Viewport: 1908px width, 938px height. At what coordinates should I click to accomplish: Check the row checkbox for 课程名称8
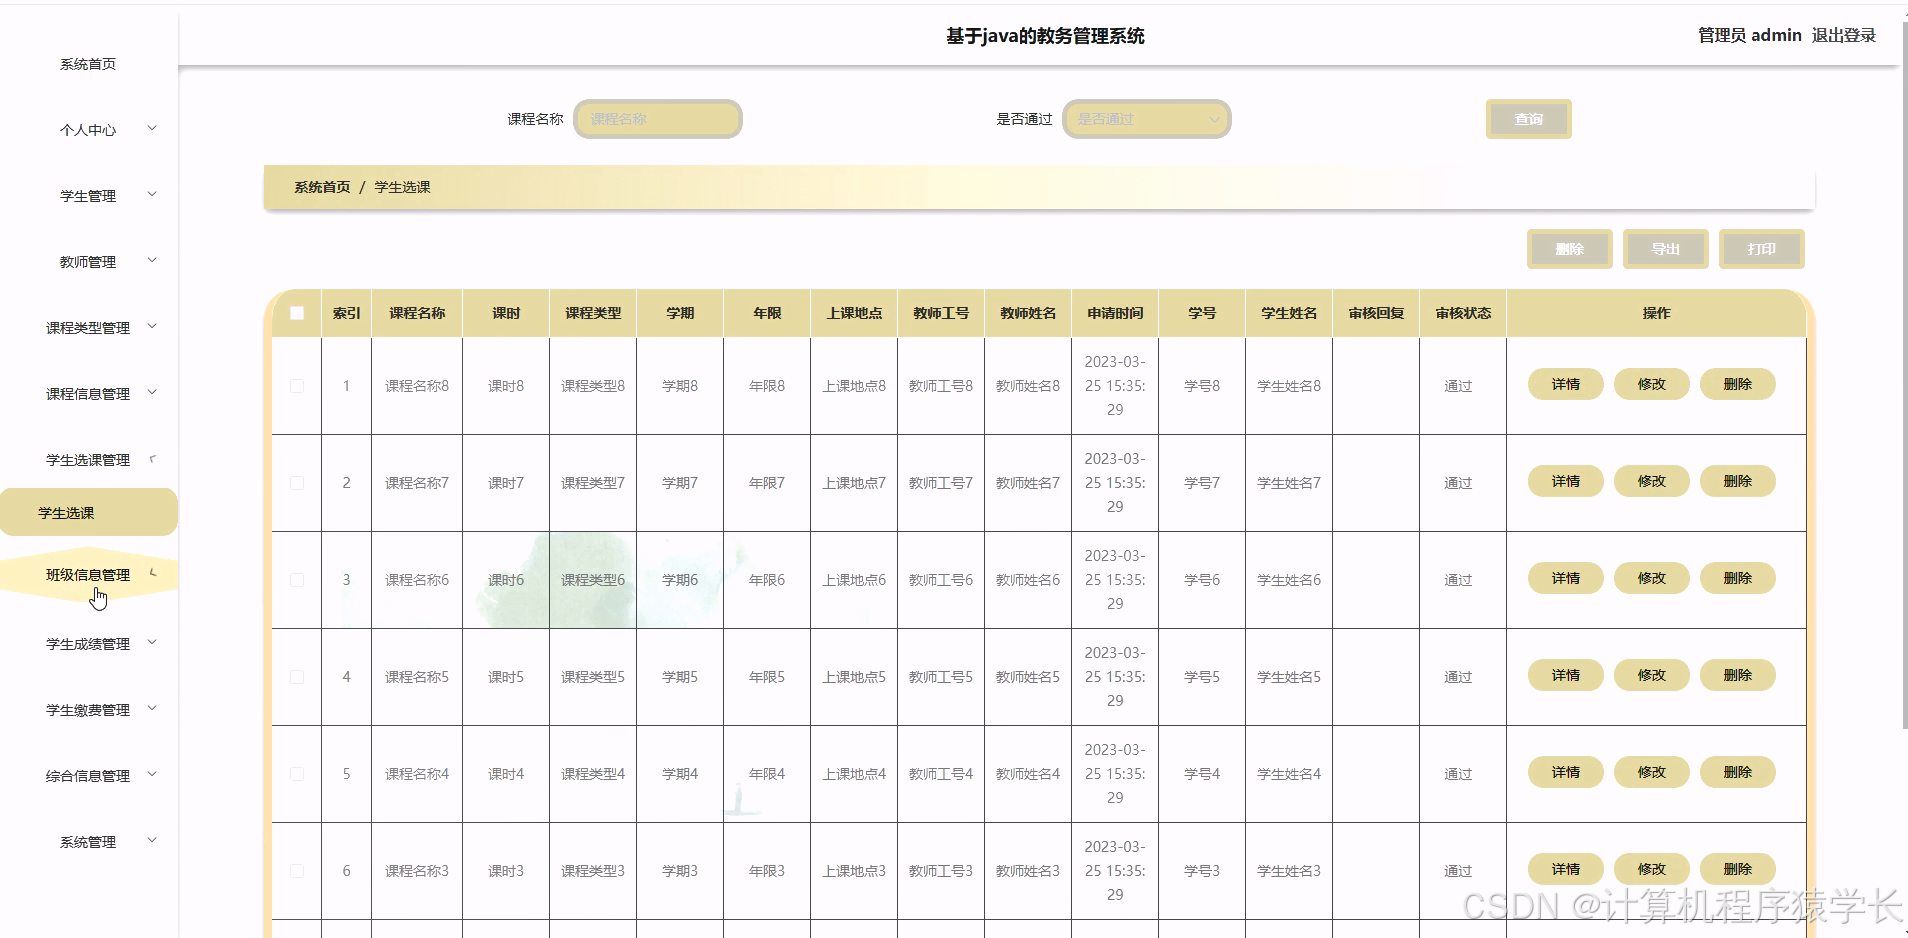[296, 385]
